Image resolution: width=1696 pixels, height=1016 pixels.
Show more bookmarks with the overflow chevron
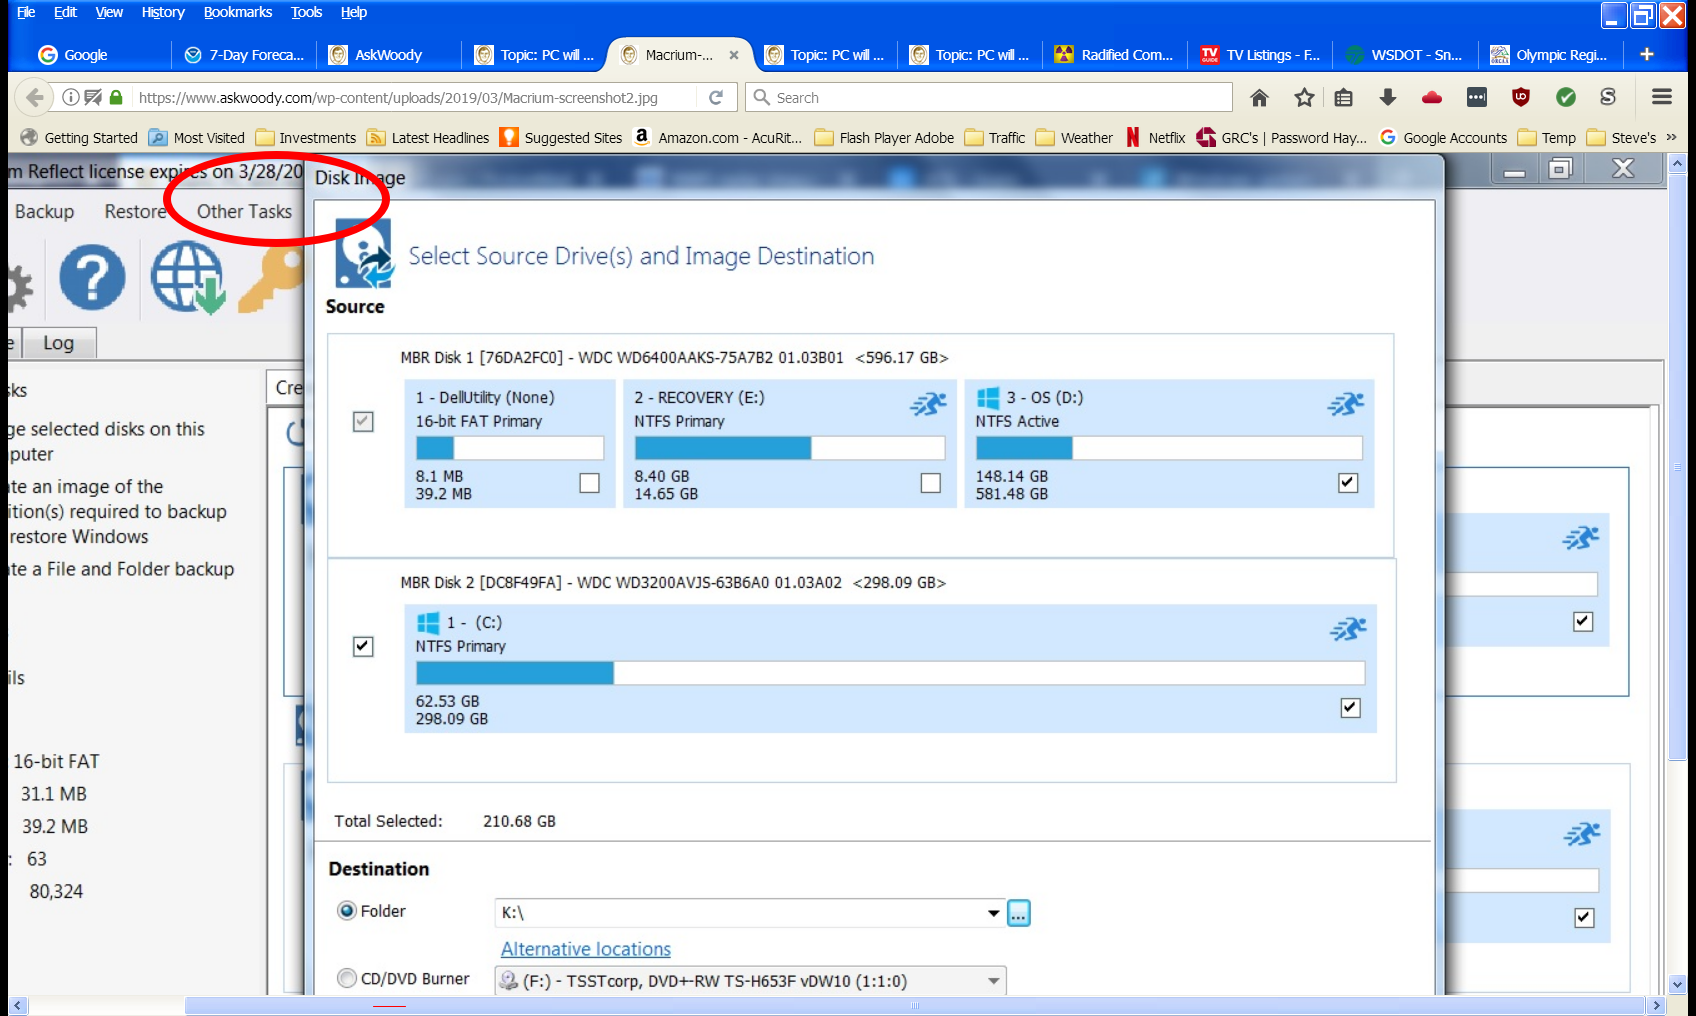(x=1671, y=138)
